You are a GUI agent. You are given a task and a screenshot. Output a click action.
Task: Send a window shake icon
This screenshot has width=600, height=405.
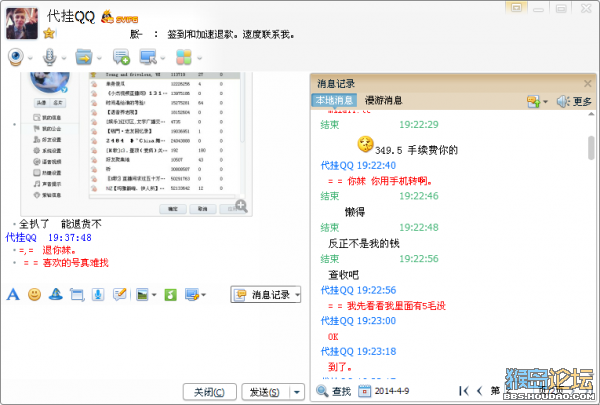(77, 295)
